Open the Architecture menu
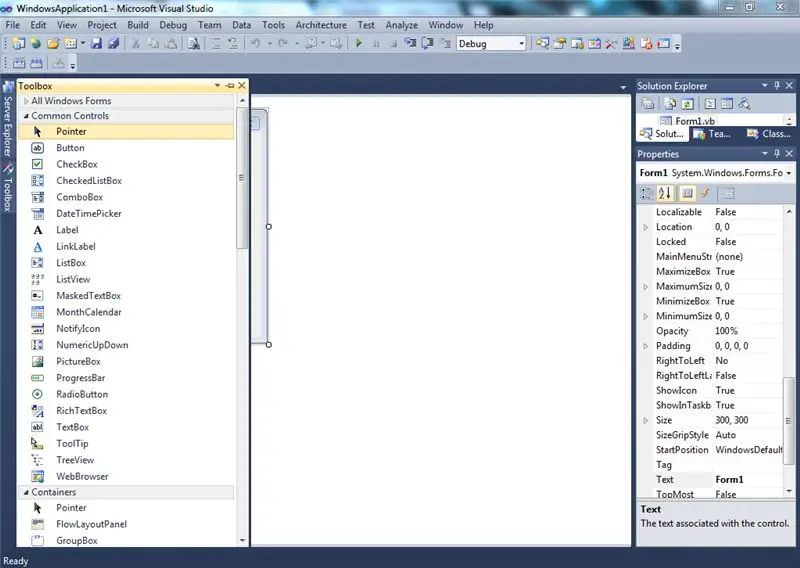 click(x=321, y=25)
